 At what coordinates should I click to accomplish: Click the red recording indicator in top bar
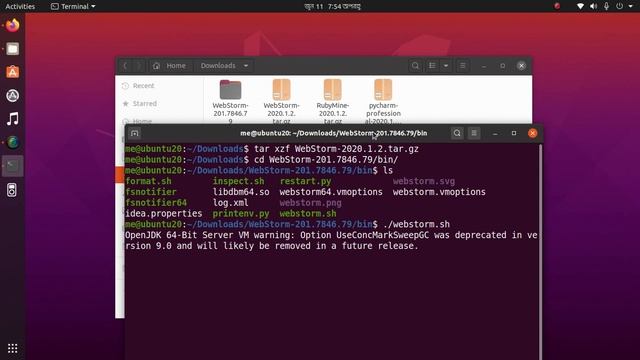click(557, 6)
